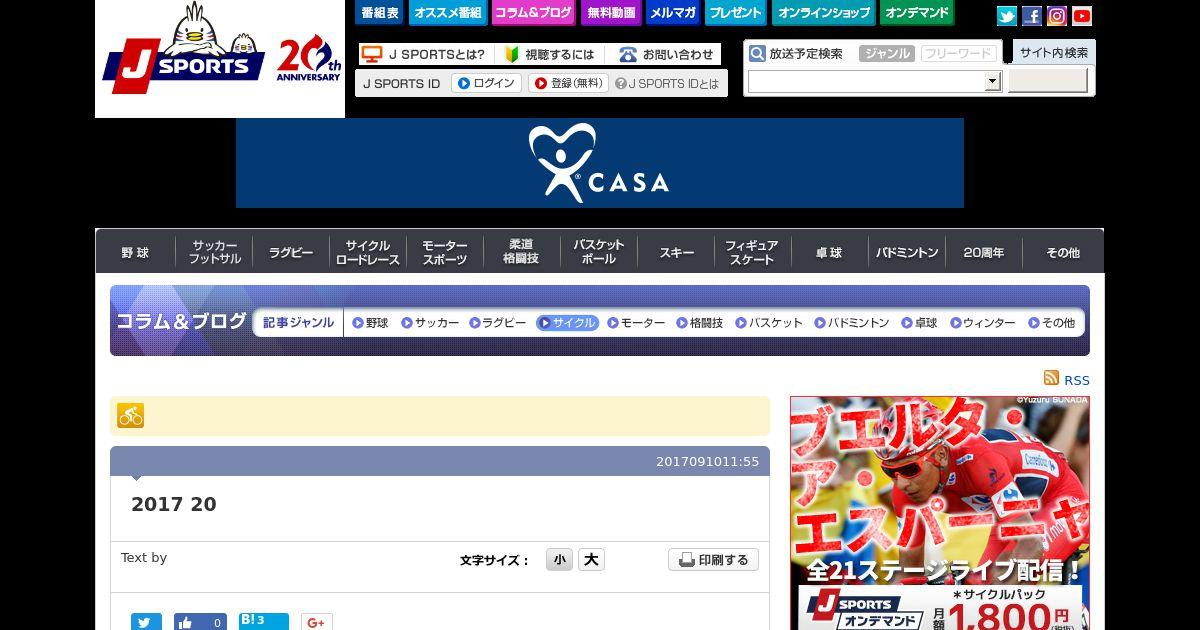The height and width of the screenshot is (630, 1200).
Task: Click the CASA banner advertisement
Action: (600, 163)
